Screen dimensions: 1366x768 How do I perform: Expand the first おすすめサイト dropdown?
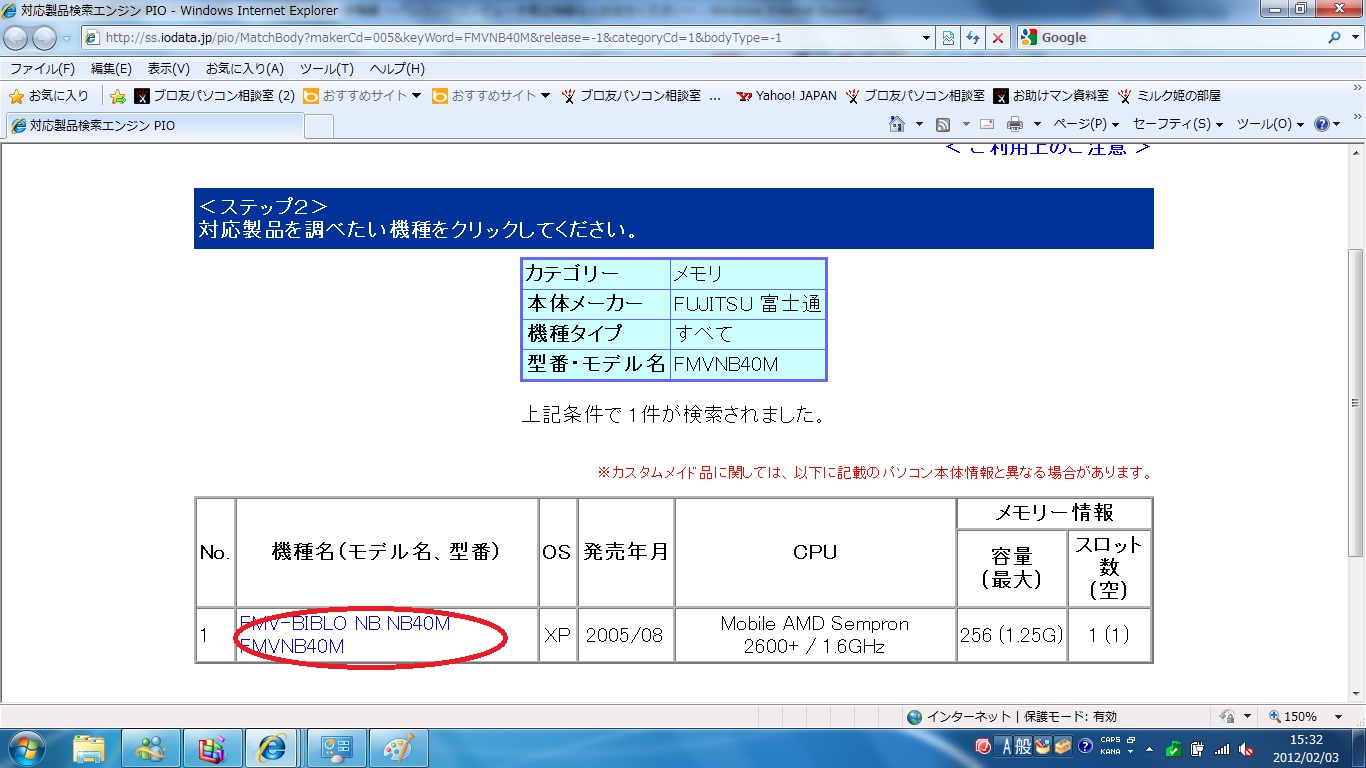pyautogui.click(x=417, y=96)
